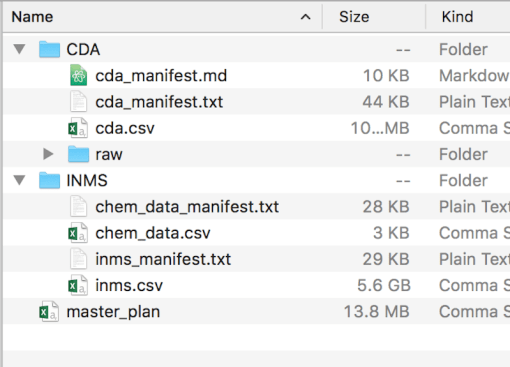This screenshot has height=367, width=510.
Task: Click the empty area below the file list
Action: [255, 345]
